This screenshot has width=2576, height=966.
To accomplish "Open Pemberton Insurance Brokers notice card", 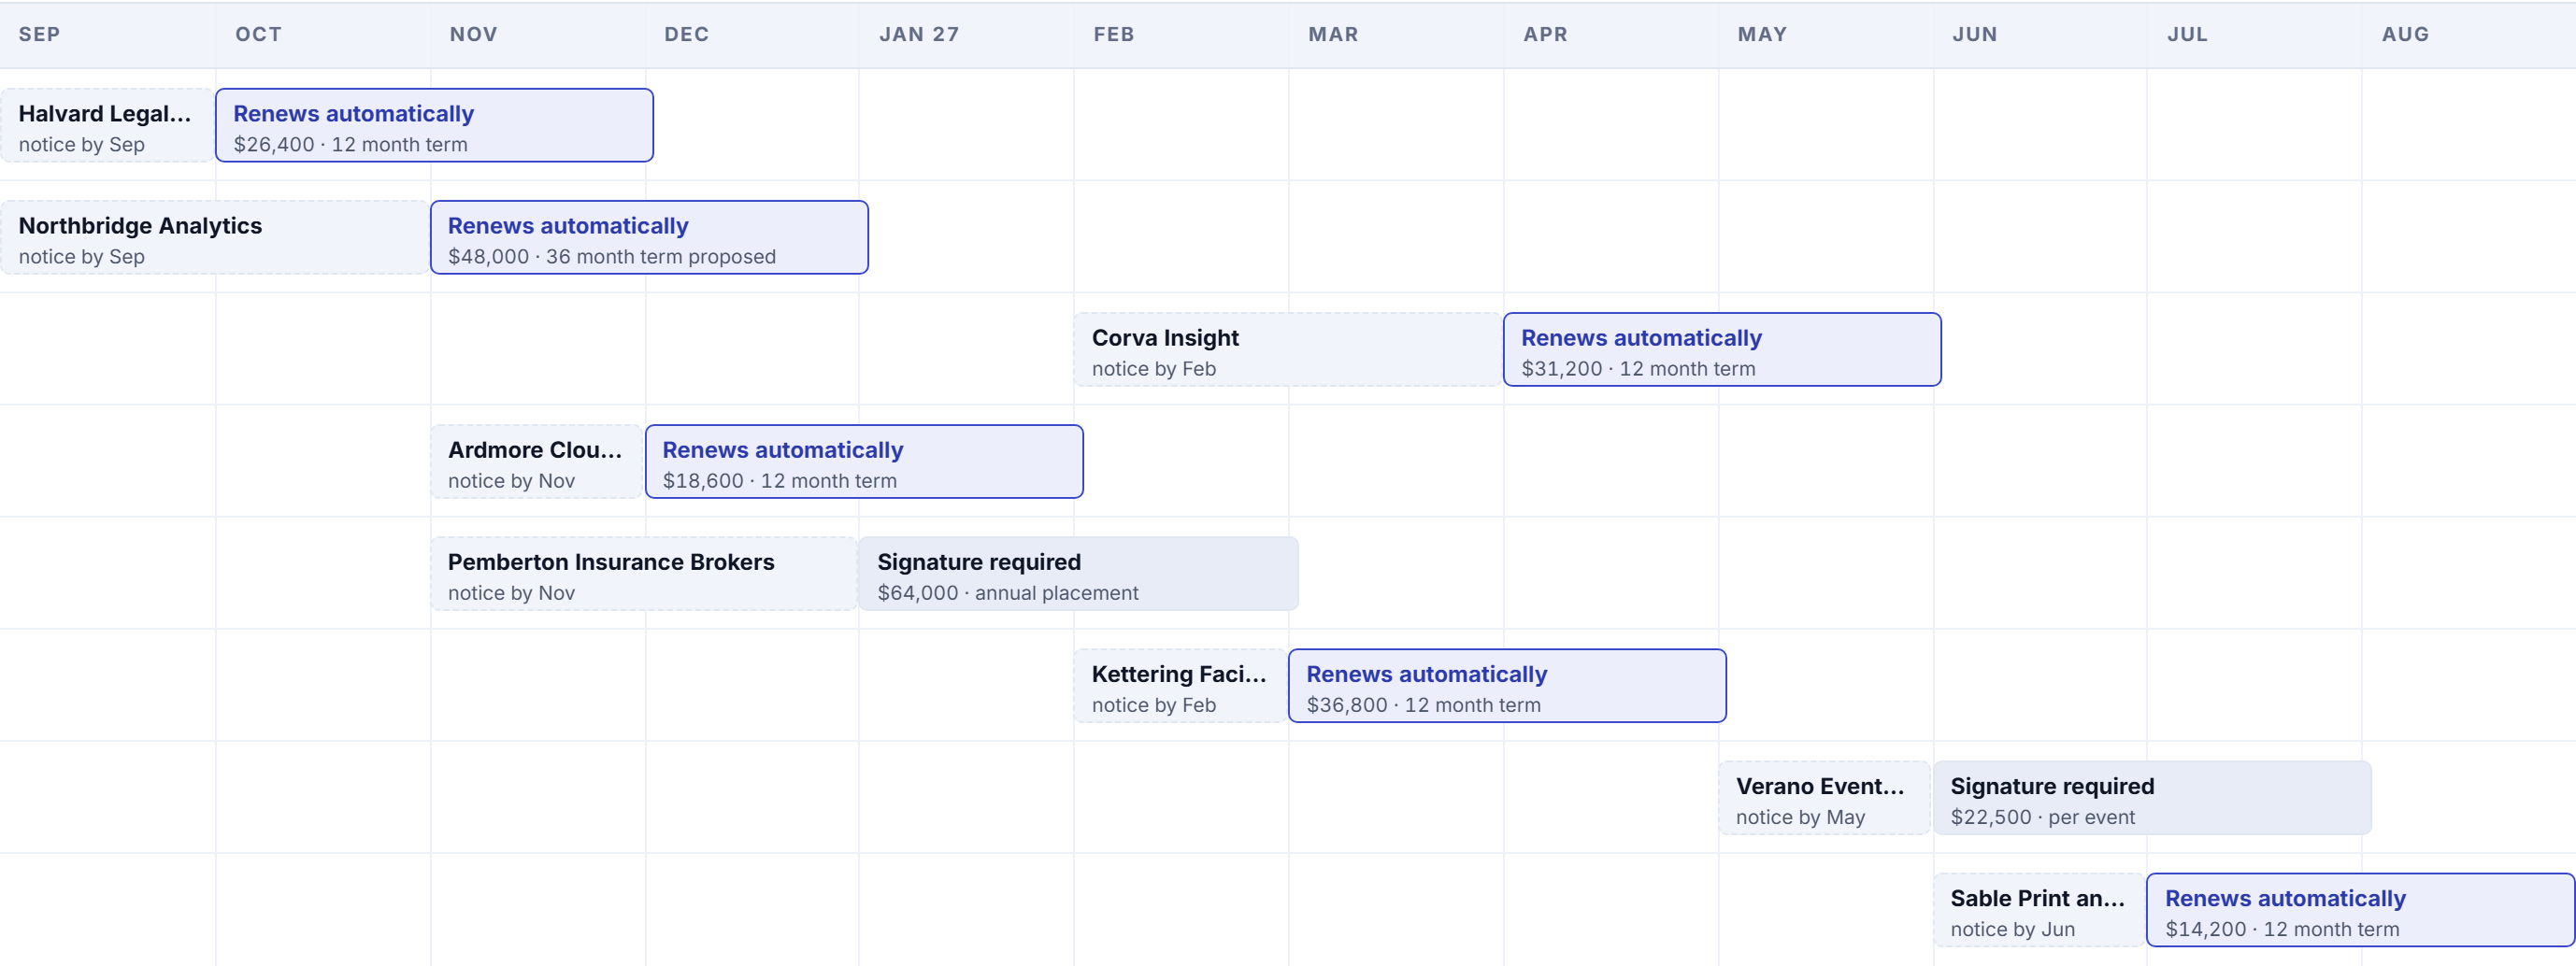I will pos(643,573).
